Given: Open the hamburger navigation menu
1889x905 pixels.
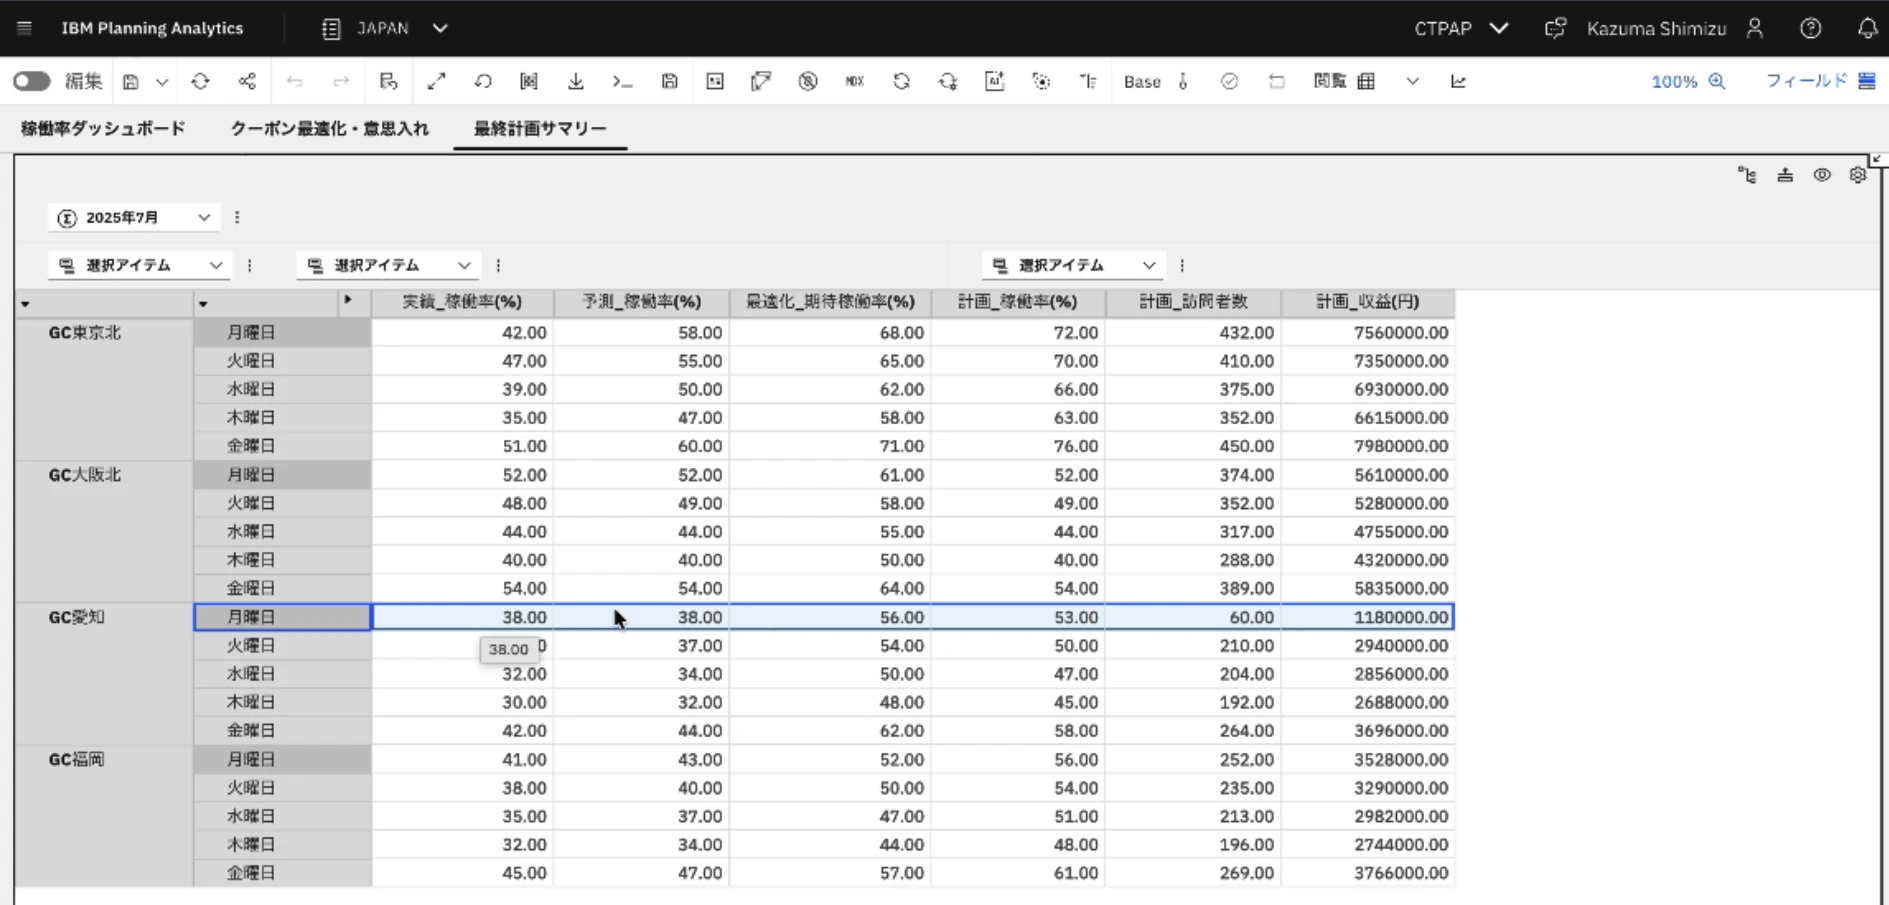Looking at the screenshot, I should tap(24, 28).
